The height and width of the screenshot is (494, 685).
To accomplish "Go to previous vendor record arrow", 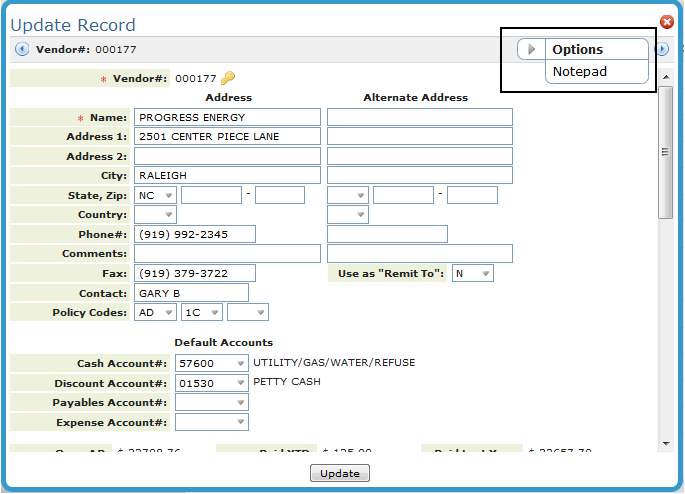I will 22,49.
